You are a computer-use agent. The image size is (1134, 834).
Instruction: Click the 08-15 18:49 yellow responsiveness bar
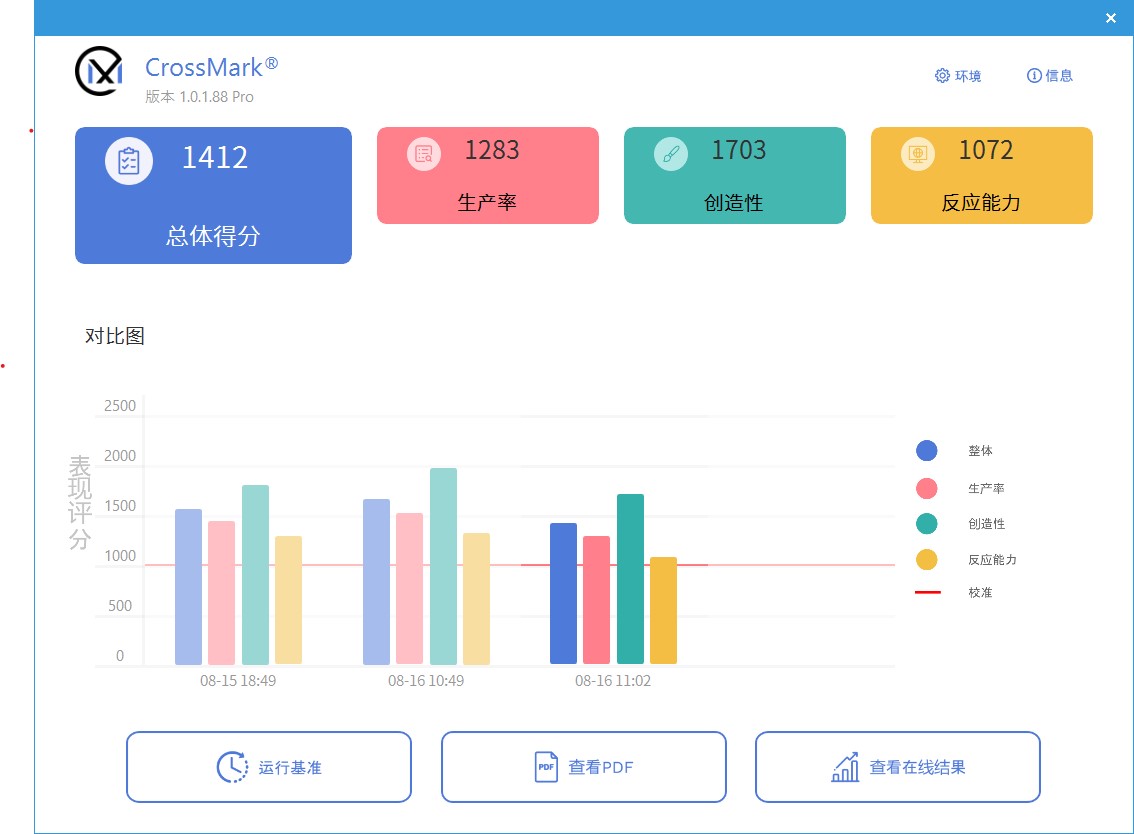point(289,600)
